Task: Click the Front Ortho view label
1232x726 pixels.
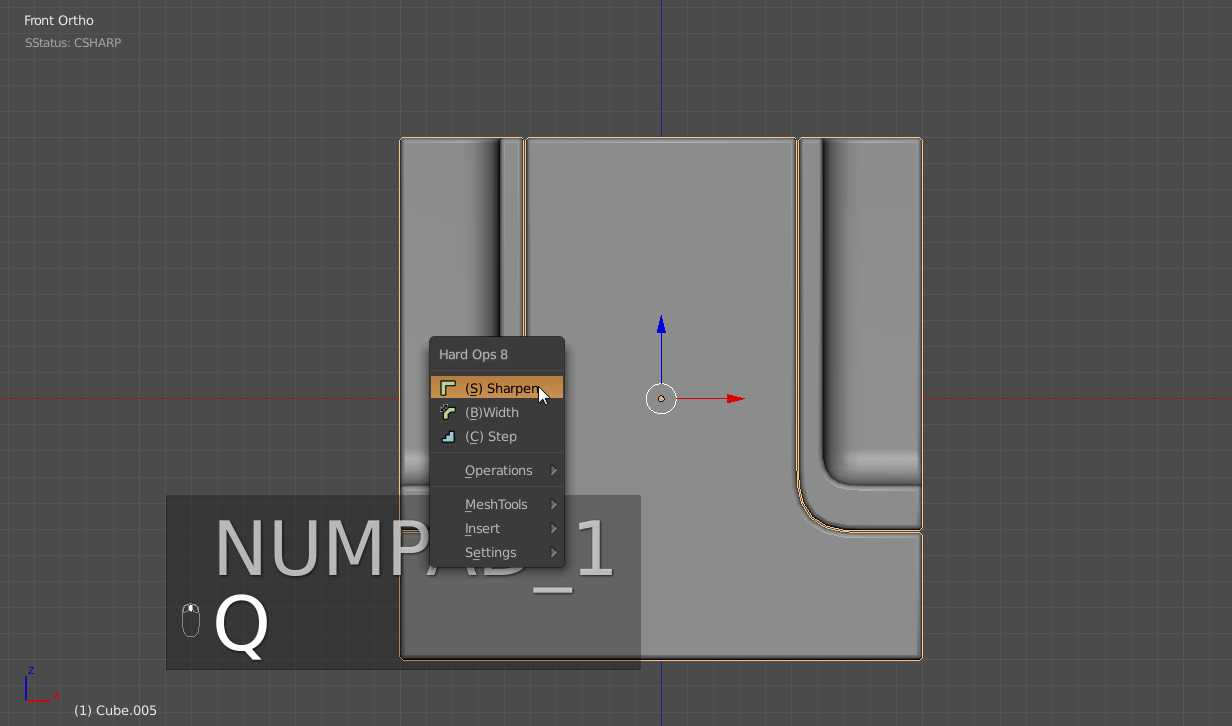Action: click(x=59, y=20)
